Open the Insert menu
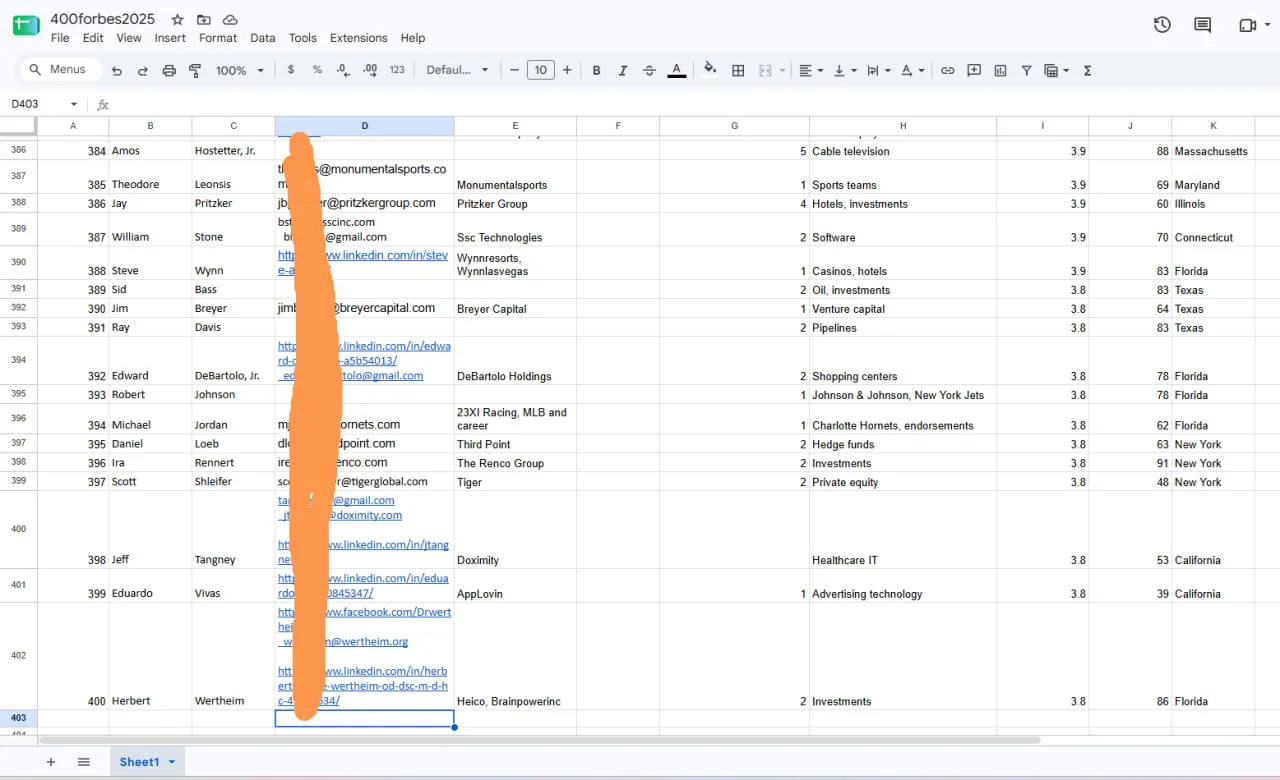Image resolution: width=1280 pixels, height=780 pixels. tap(170, 38)
